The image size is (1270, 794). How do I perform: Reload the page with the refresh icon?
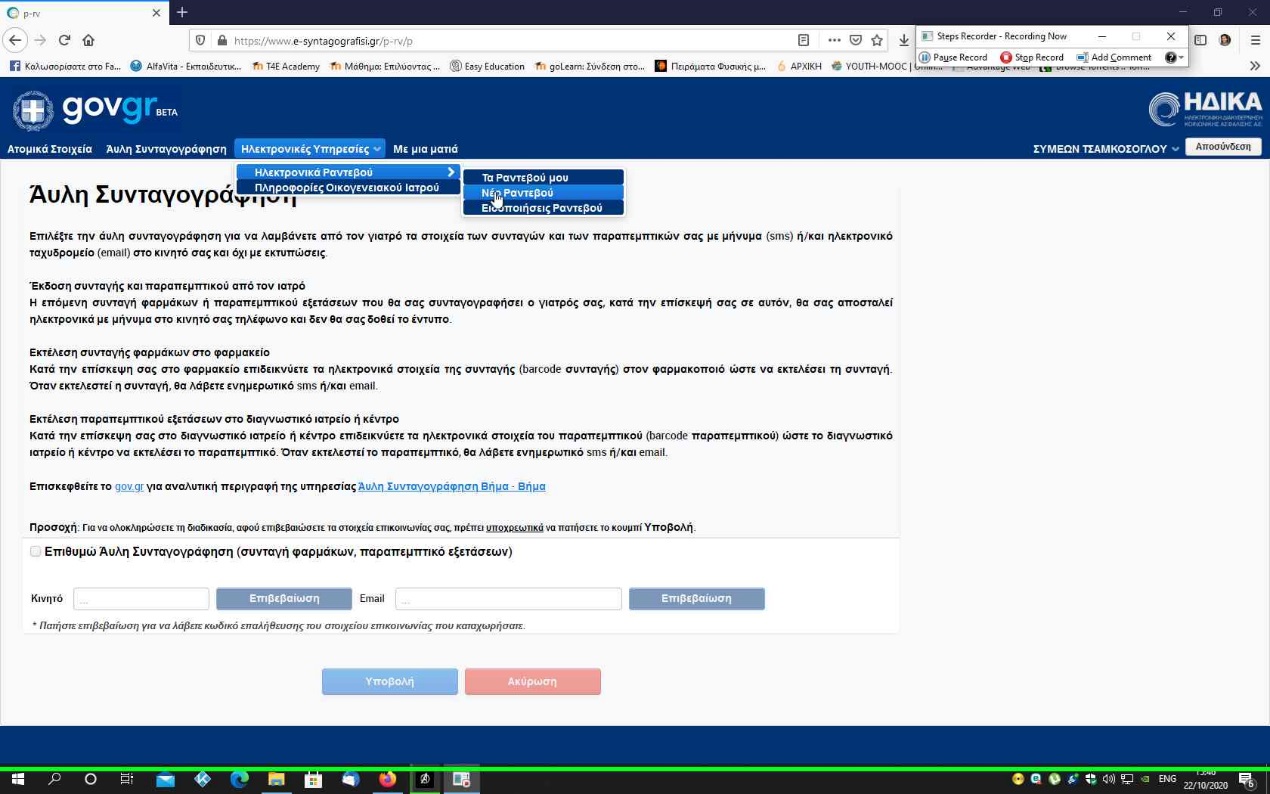click(x=64, y=40)
